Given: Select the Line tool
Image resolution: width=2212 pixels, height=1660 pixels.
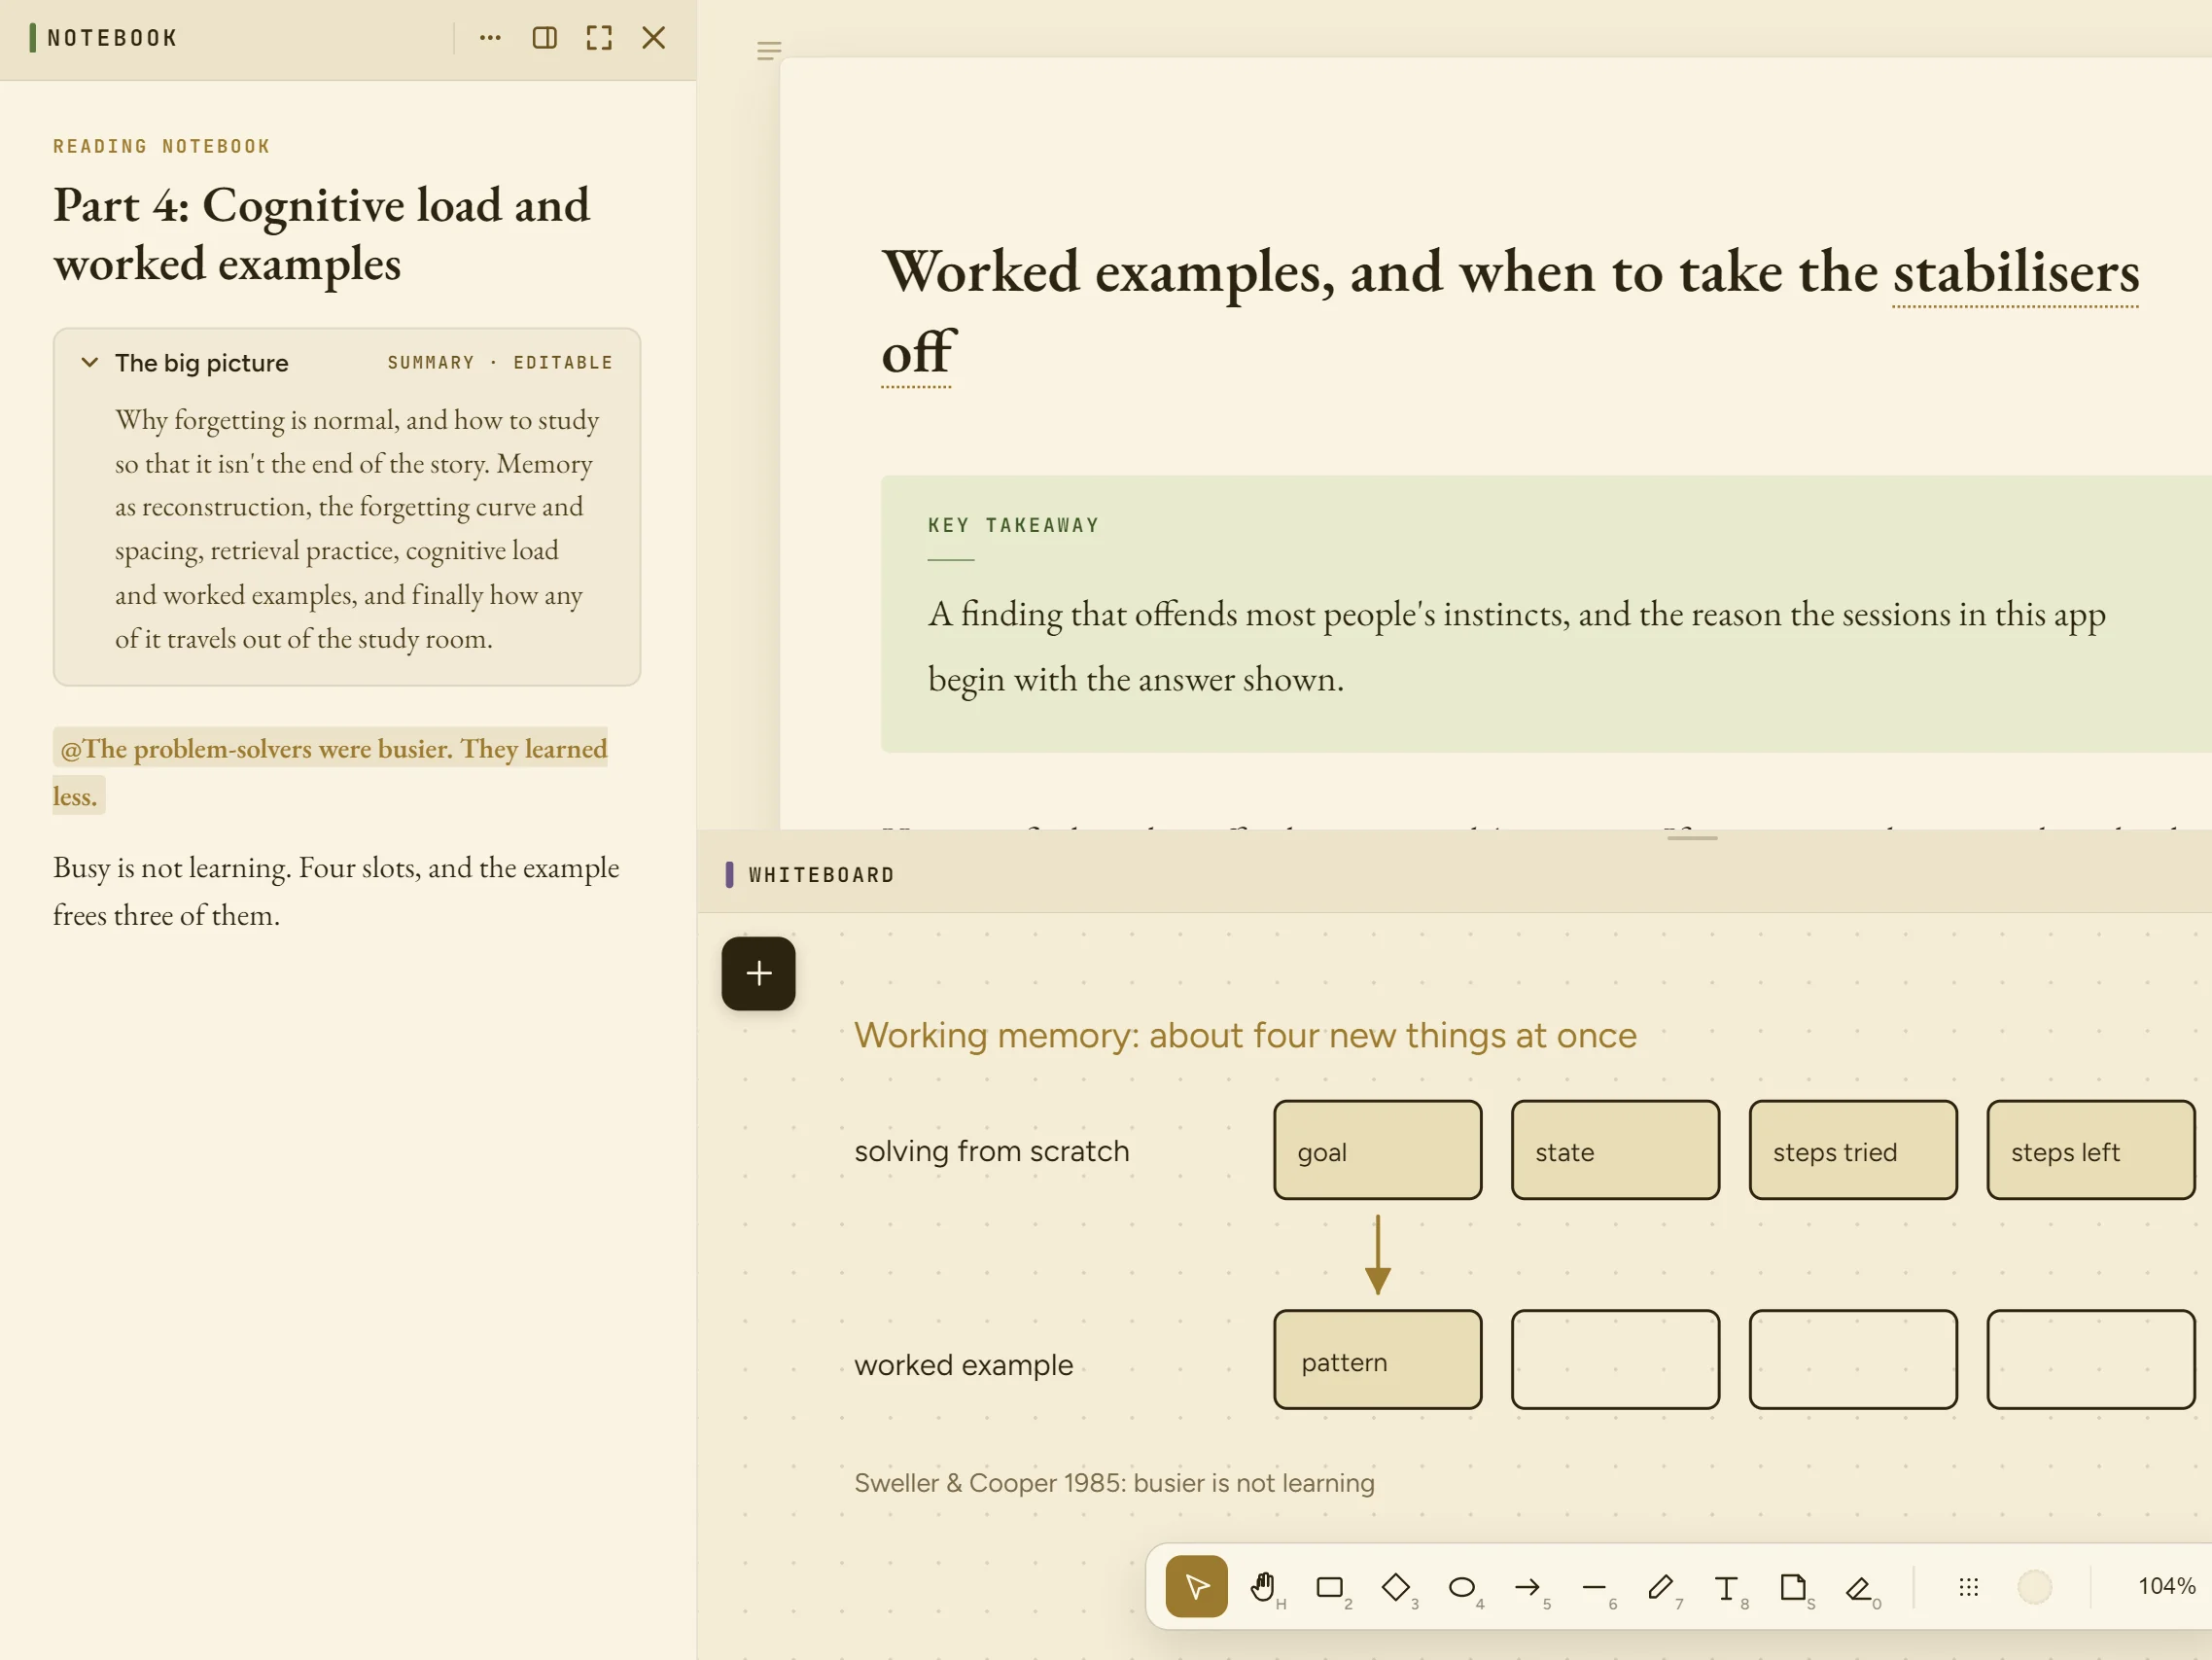Looking at the screenshot, I should tap(1594, 1586).
